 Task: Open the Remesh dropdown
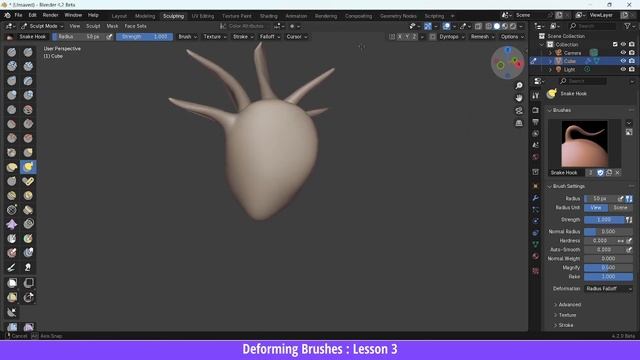482,37
